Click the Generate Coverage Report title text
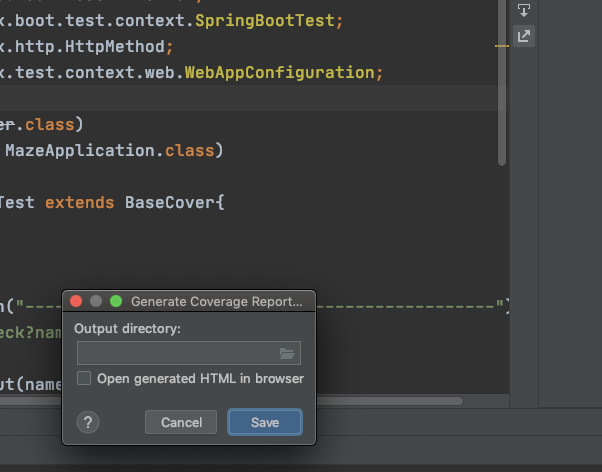The height and width of the screenshot is (472, 602). click(217, 301)
